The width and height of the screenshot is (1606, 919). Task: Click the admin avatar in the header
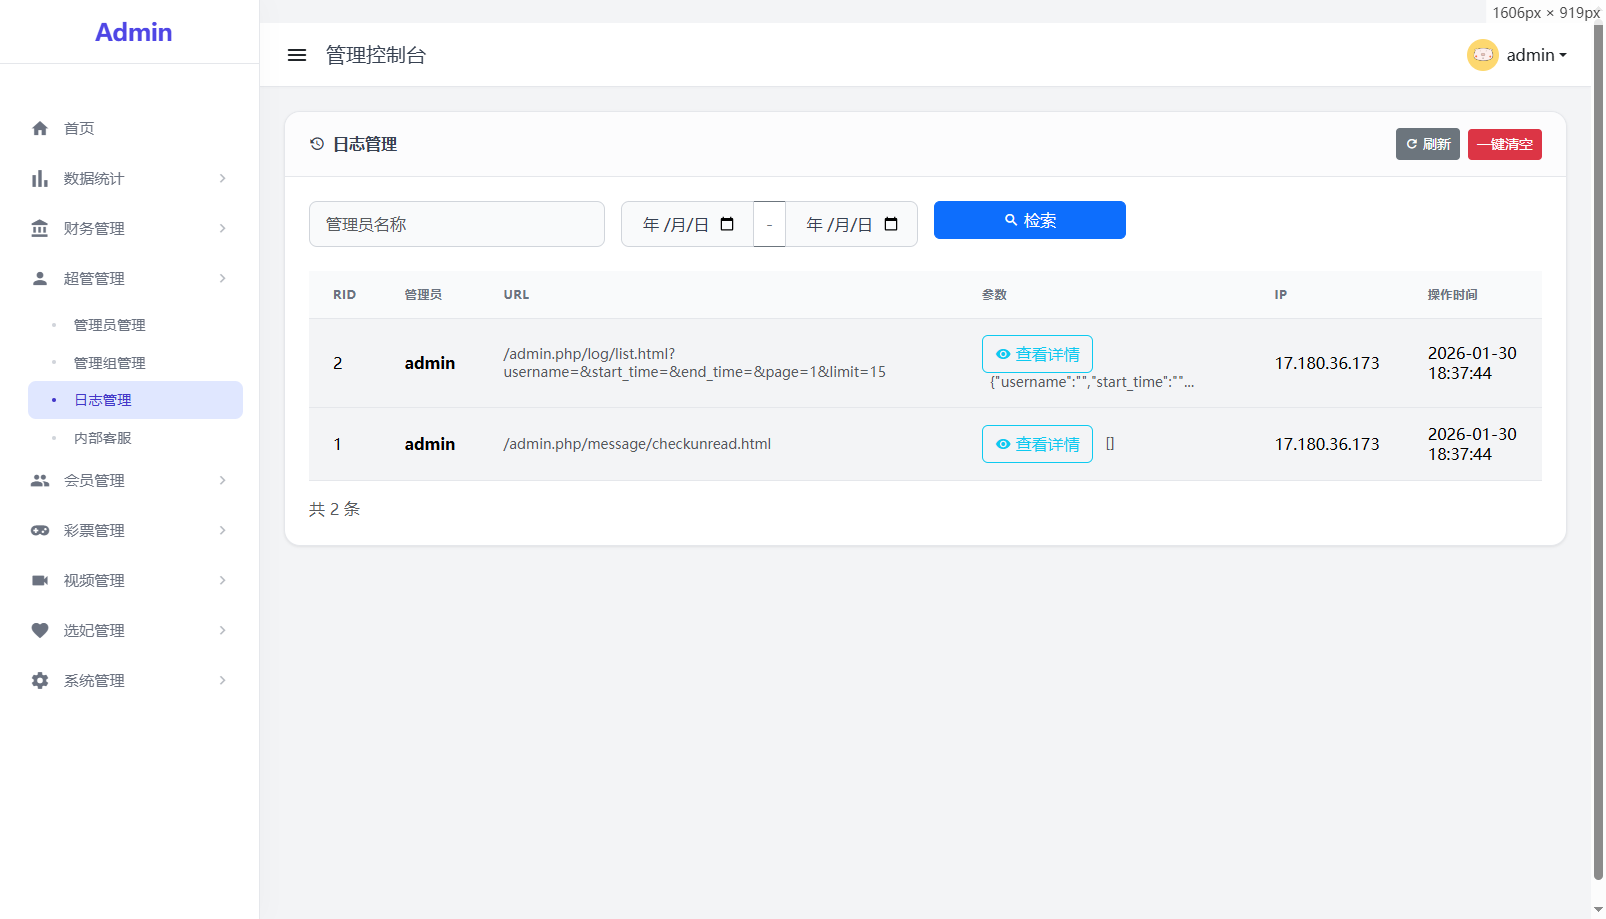pos(1483,55)
